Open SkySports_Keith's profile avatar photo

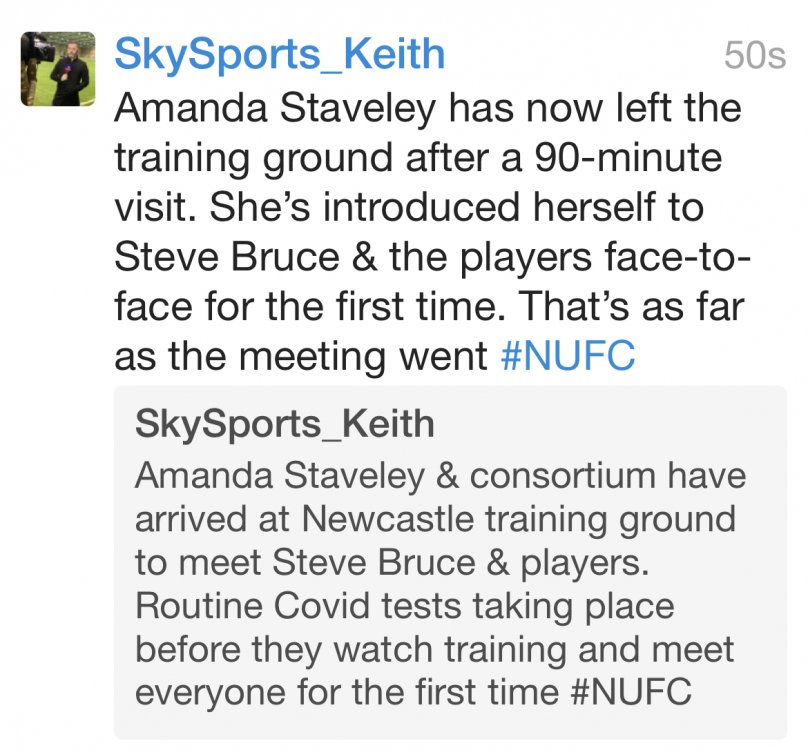pyautogui.click(x=58, y=69)
